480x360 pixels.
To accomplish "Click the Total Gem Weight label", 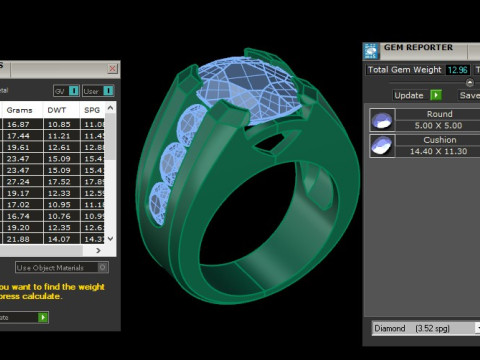I will tap(405, 70).
